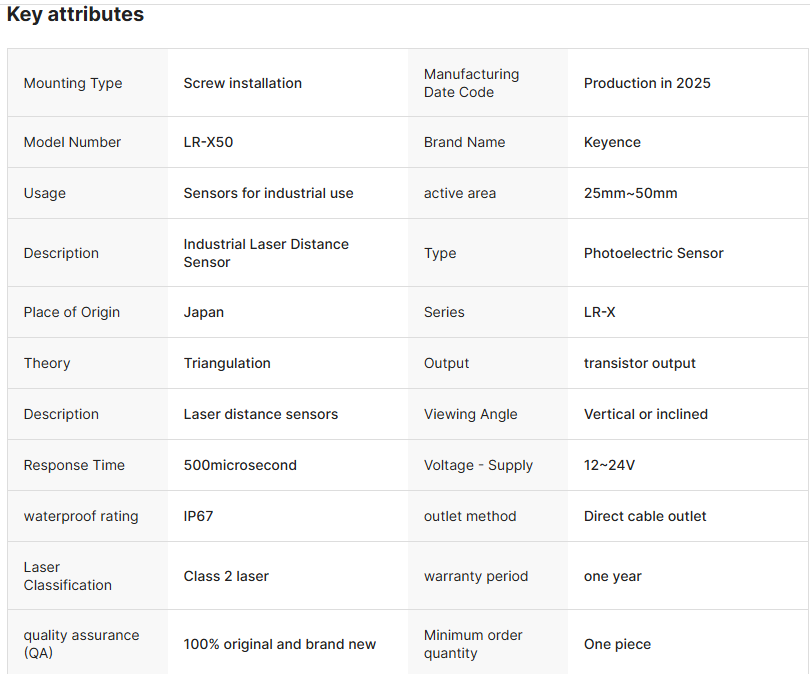Select the Photoelectric Sensor type value
The image size is (810, 674).
coord(653,253)
